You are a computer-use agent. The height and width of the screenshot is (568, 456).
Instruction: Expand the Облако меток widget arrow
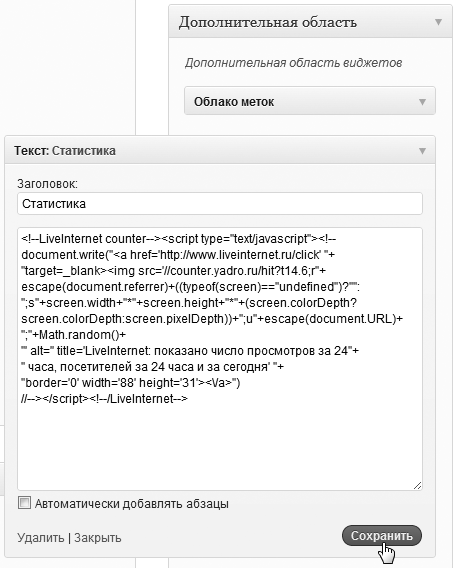(x=422, y=102)
